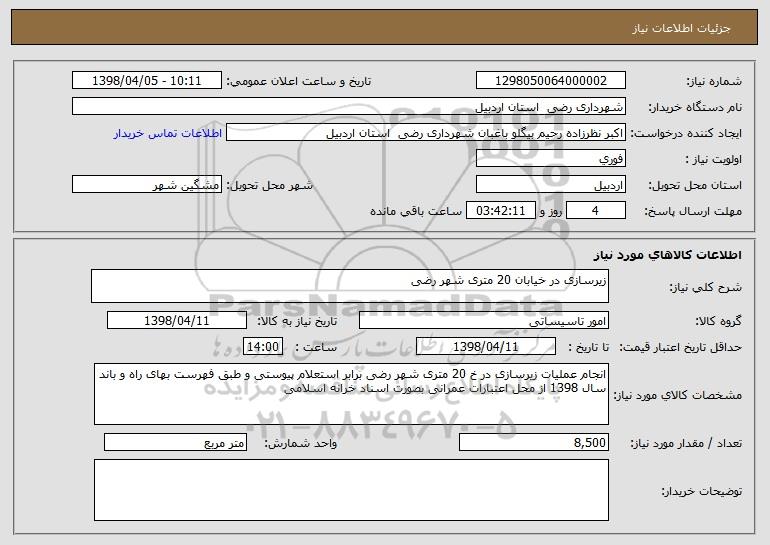This screenshot has width=770, height=545.
Task: Select the label توضیحات خریدار
Action: tap(702, 491)
